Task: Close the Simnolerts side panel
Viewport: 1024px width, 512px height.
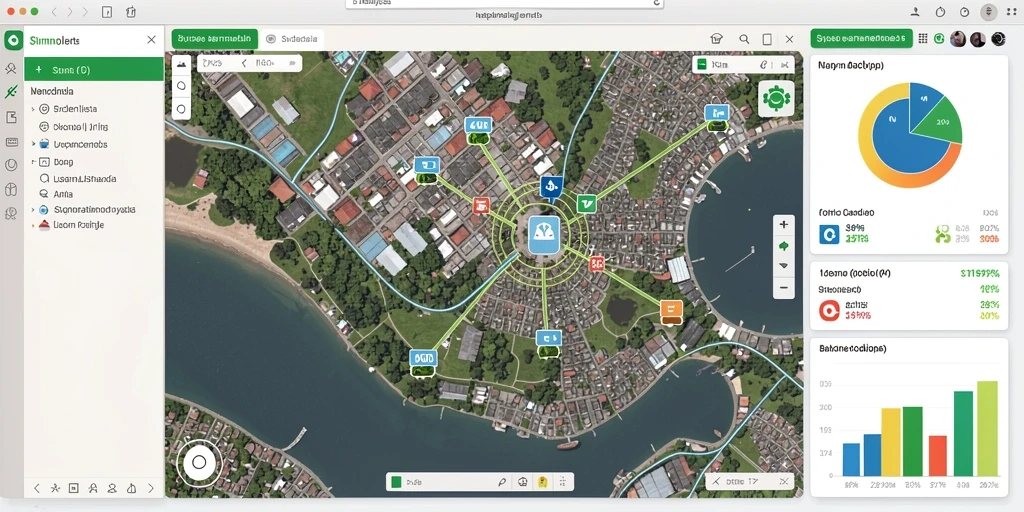Action: tap(152, 40)
